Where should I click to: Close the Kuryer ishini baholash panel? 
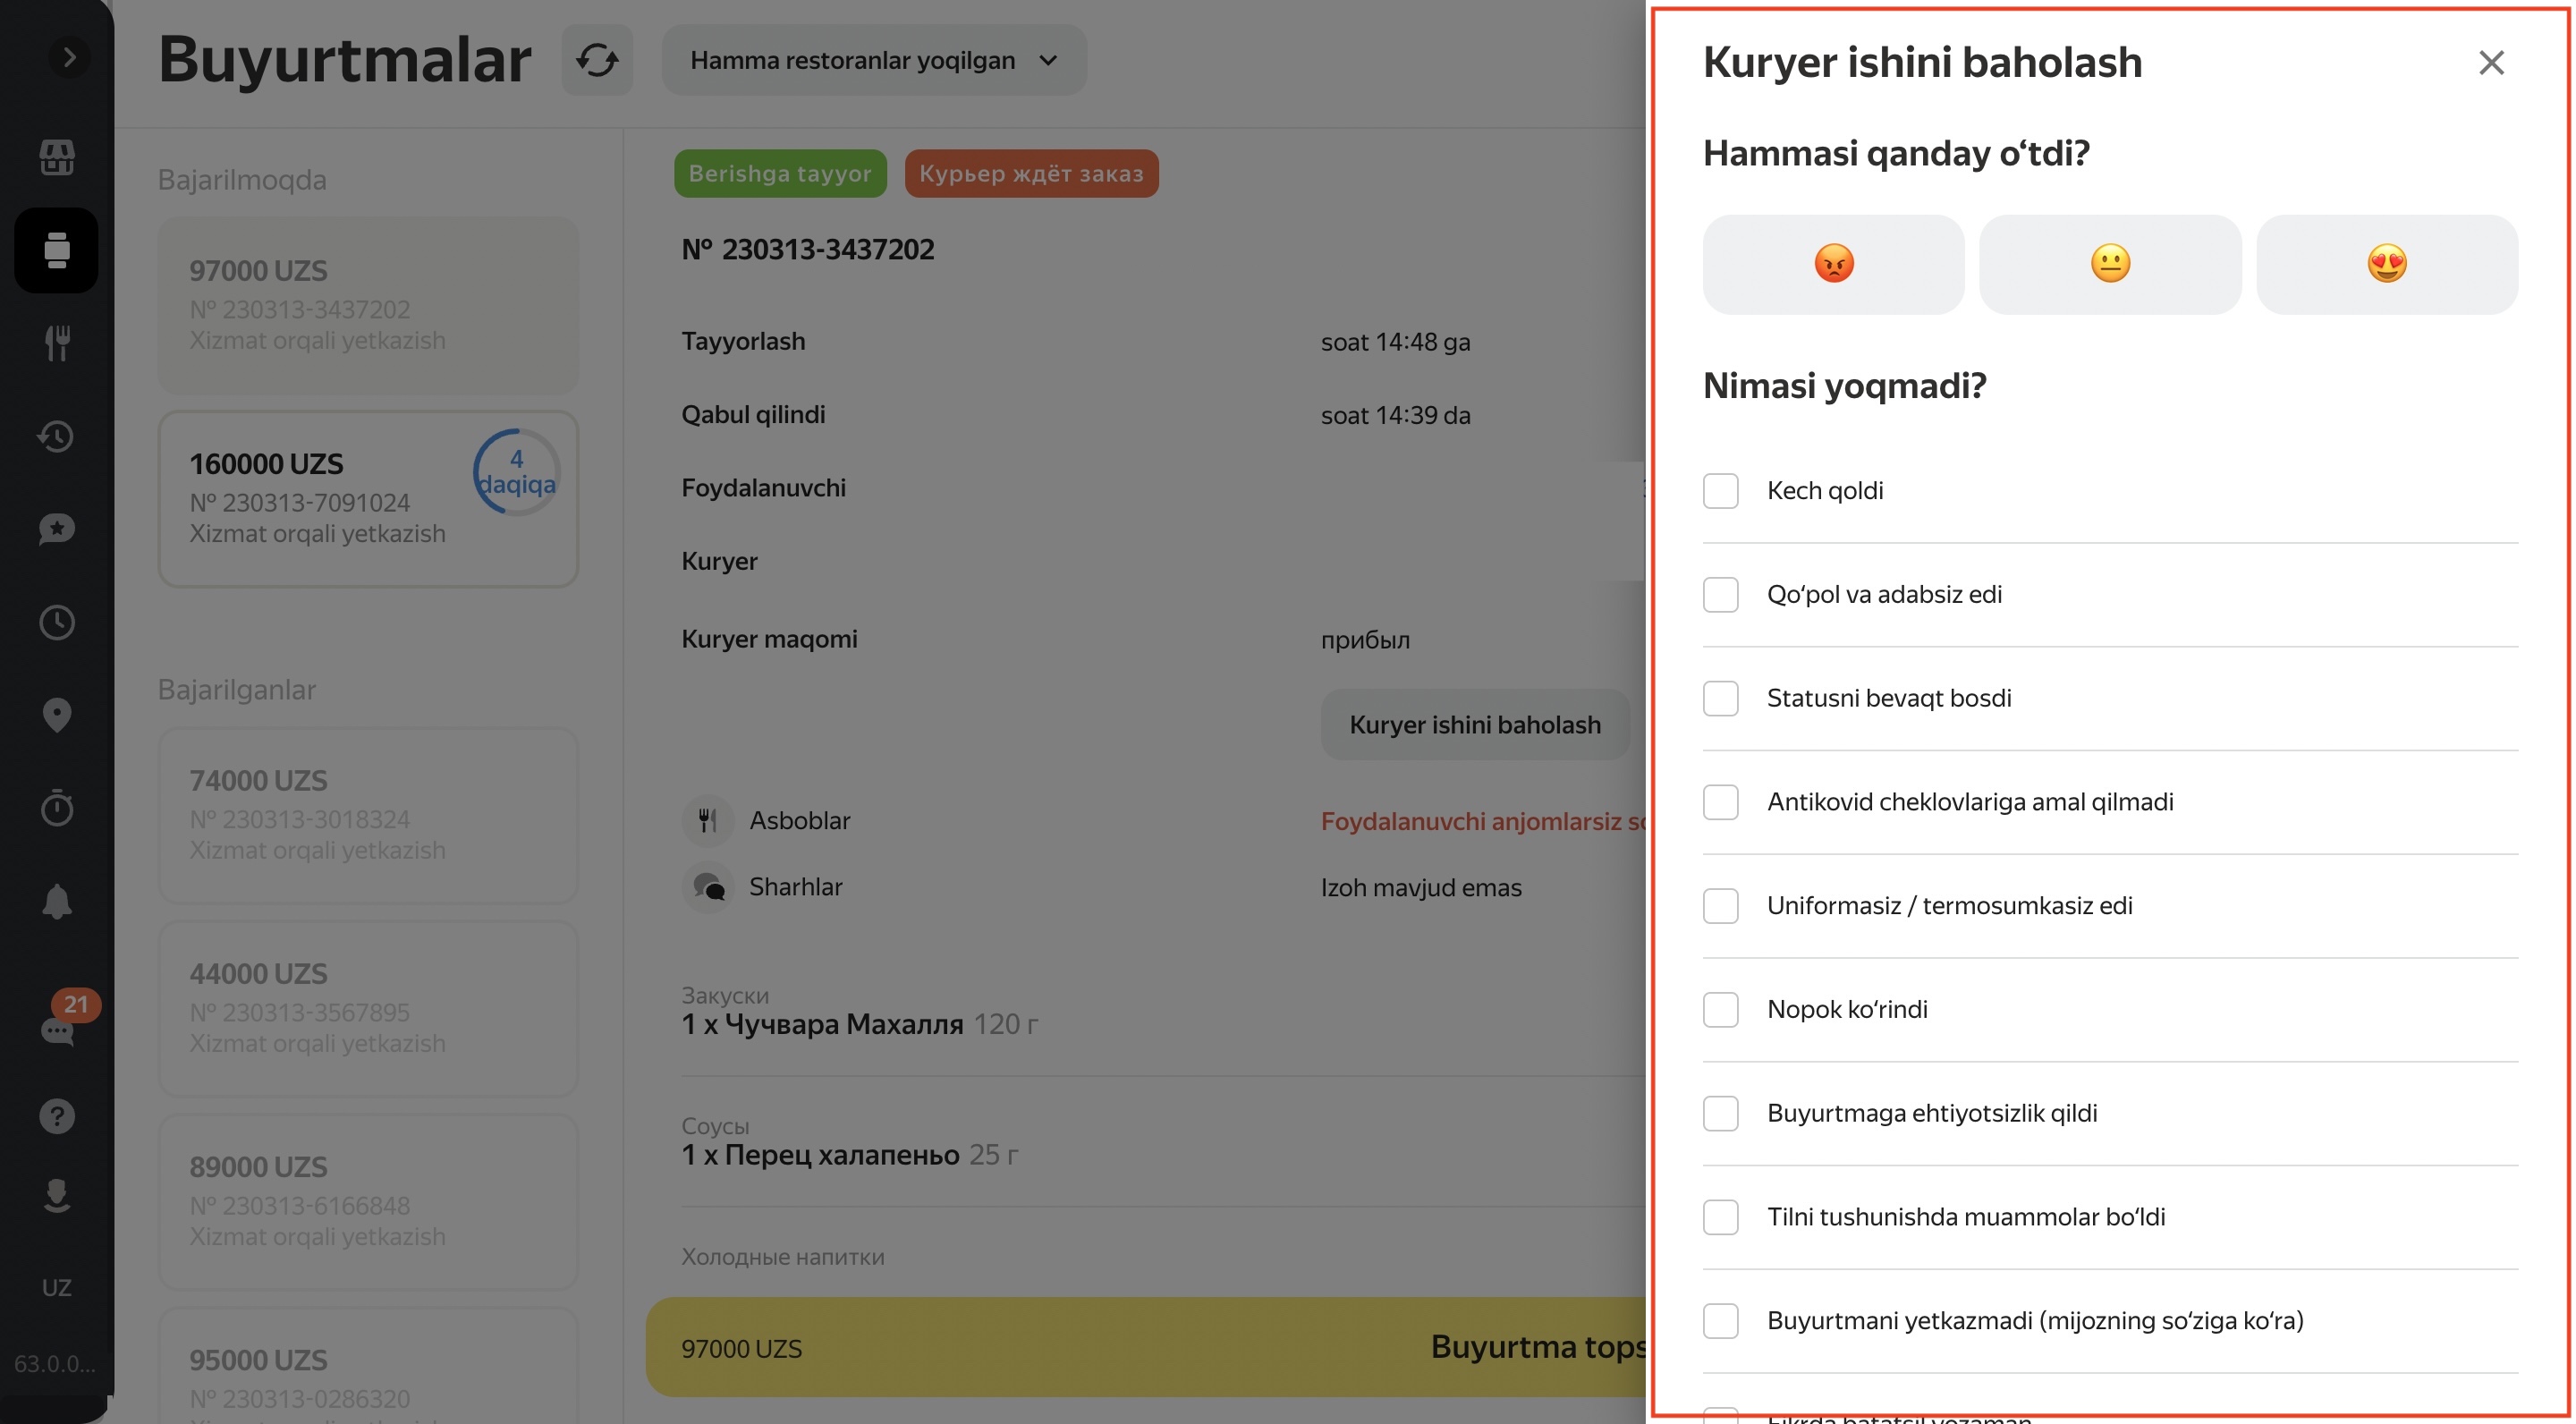pos(2491,63)
